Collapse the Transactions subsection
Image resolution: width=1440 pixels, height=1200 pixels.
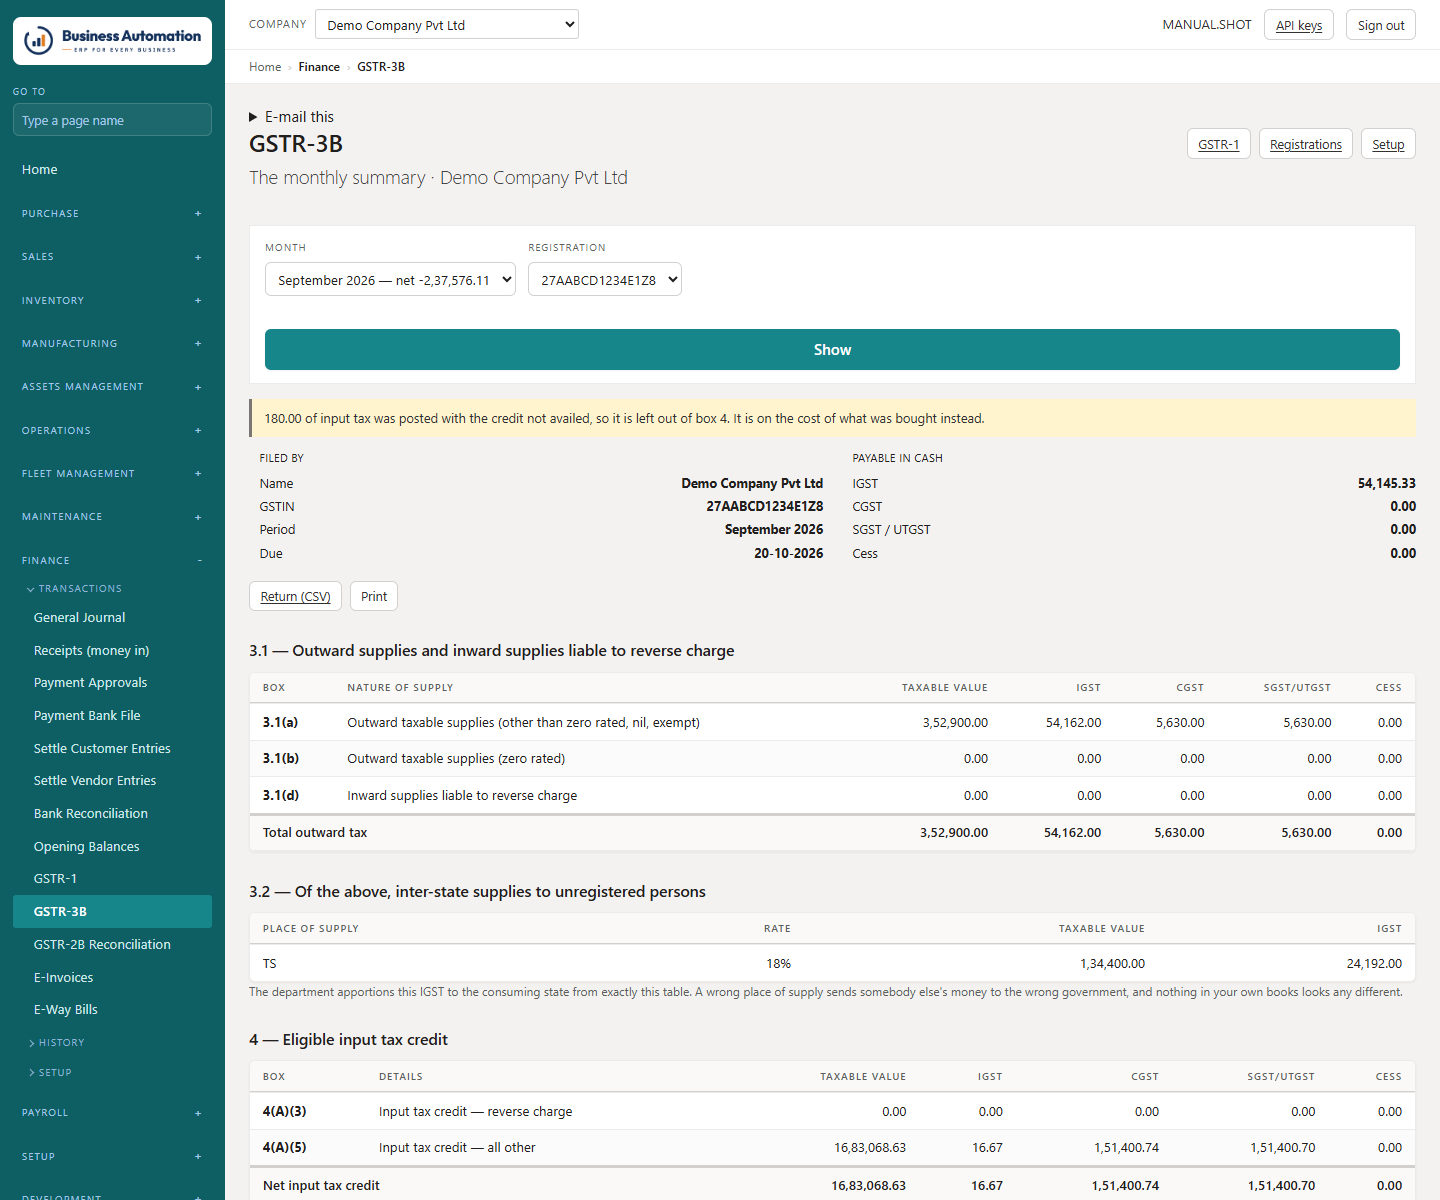(74, 589)
